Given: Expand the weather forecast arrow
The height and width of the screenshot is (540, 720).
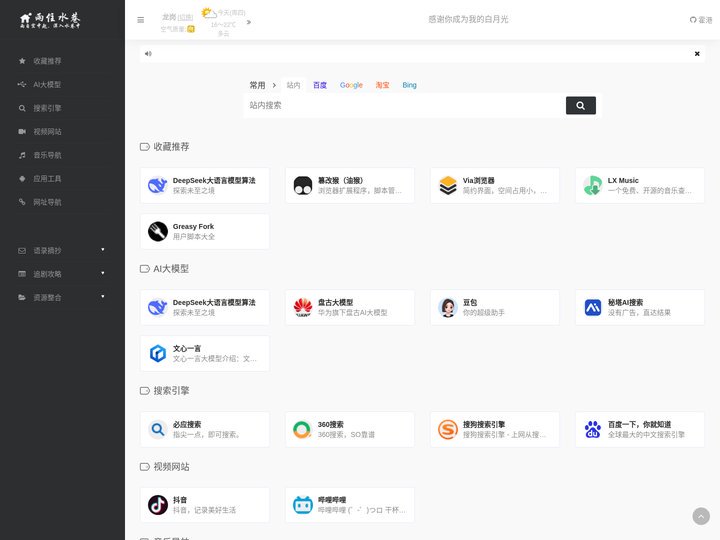Looking at the screenshot, I should 249,22.
